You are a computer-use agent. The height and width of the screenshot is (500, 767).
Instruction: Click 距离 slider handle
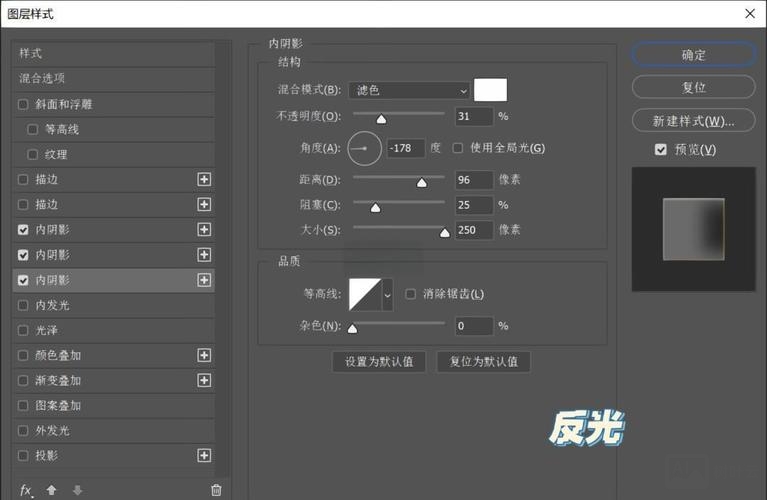click(422, 182)
